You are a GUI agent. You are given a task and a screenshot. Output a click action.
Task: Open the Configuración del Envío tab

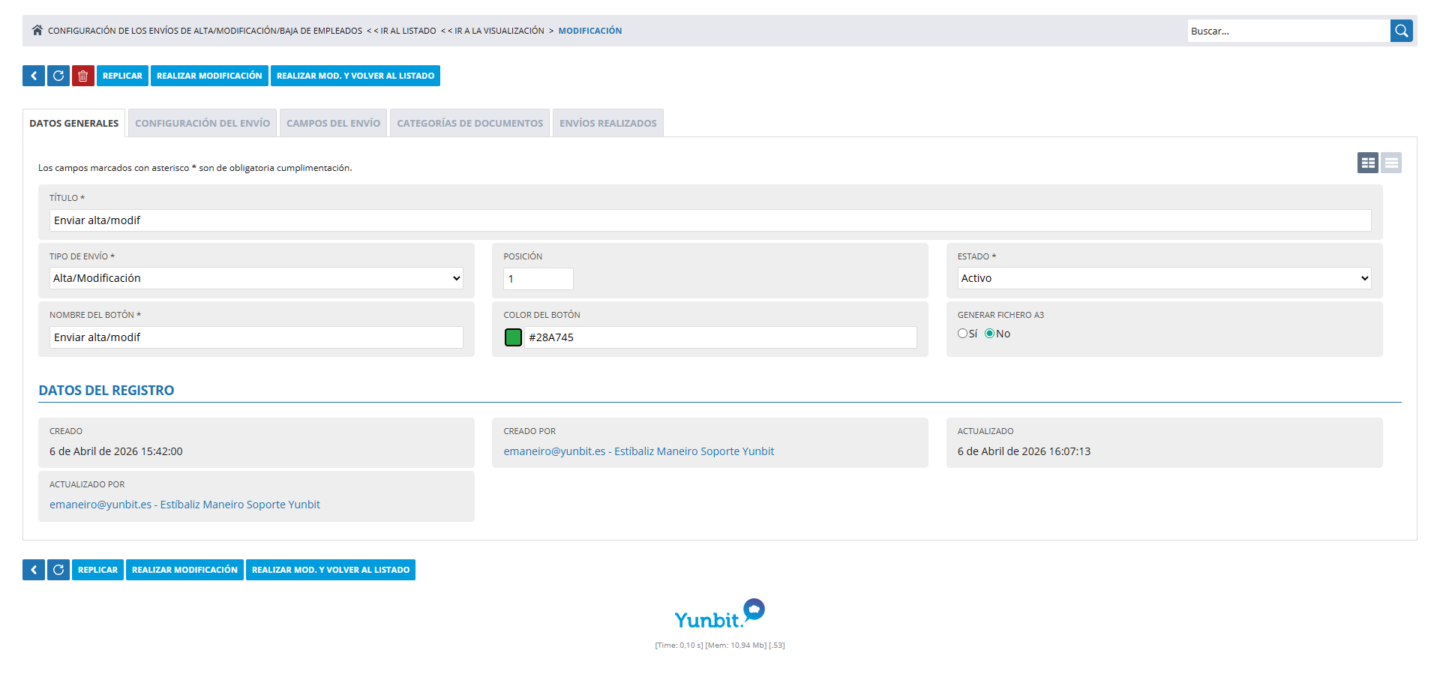[x=202, y=123]
